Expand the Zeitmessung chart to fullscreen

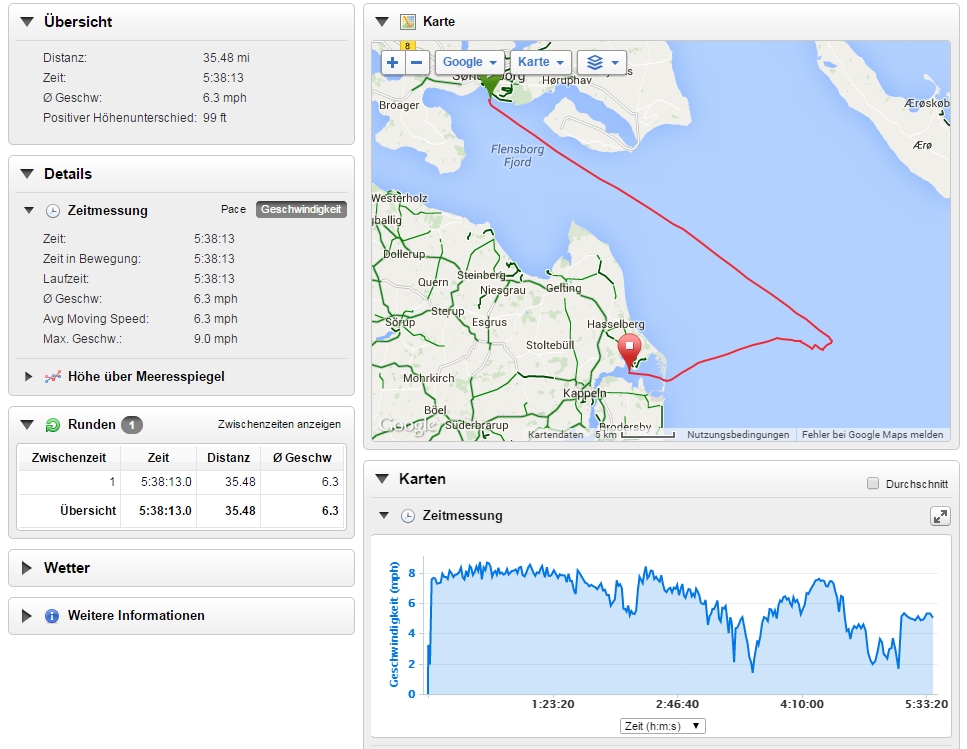[x=940, y=516]
